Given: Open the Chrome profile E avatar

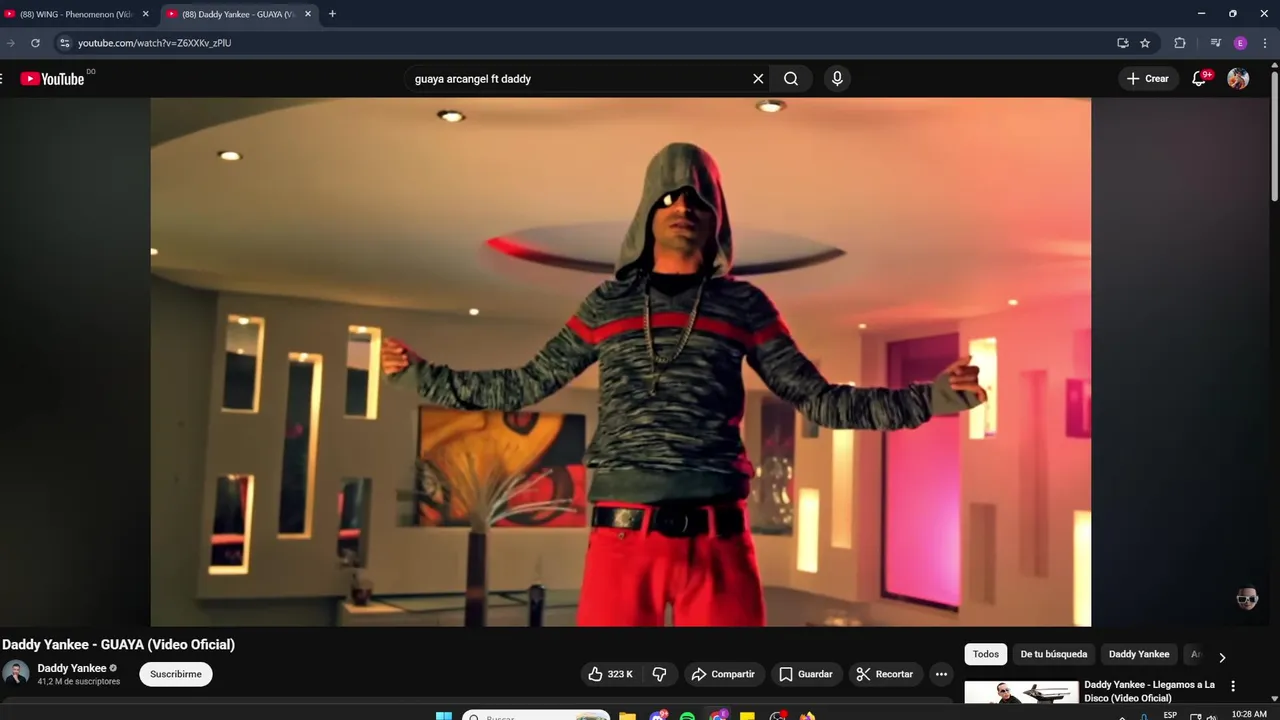Looking at the screenshot, I should (x=1241, y=43).
